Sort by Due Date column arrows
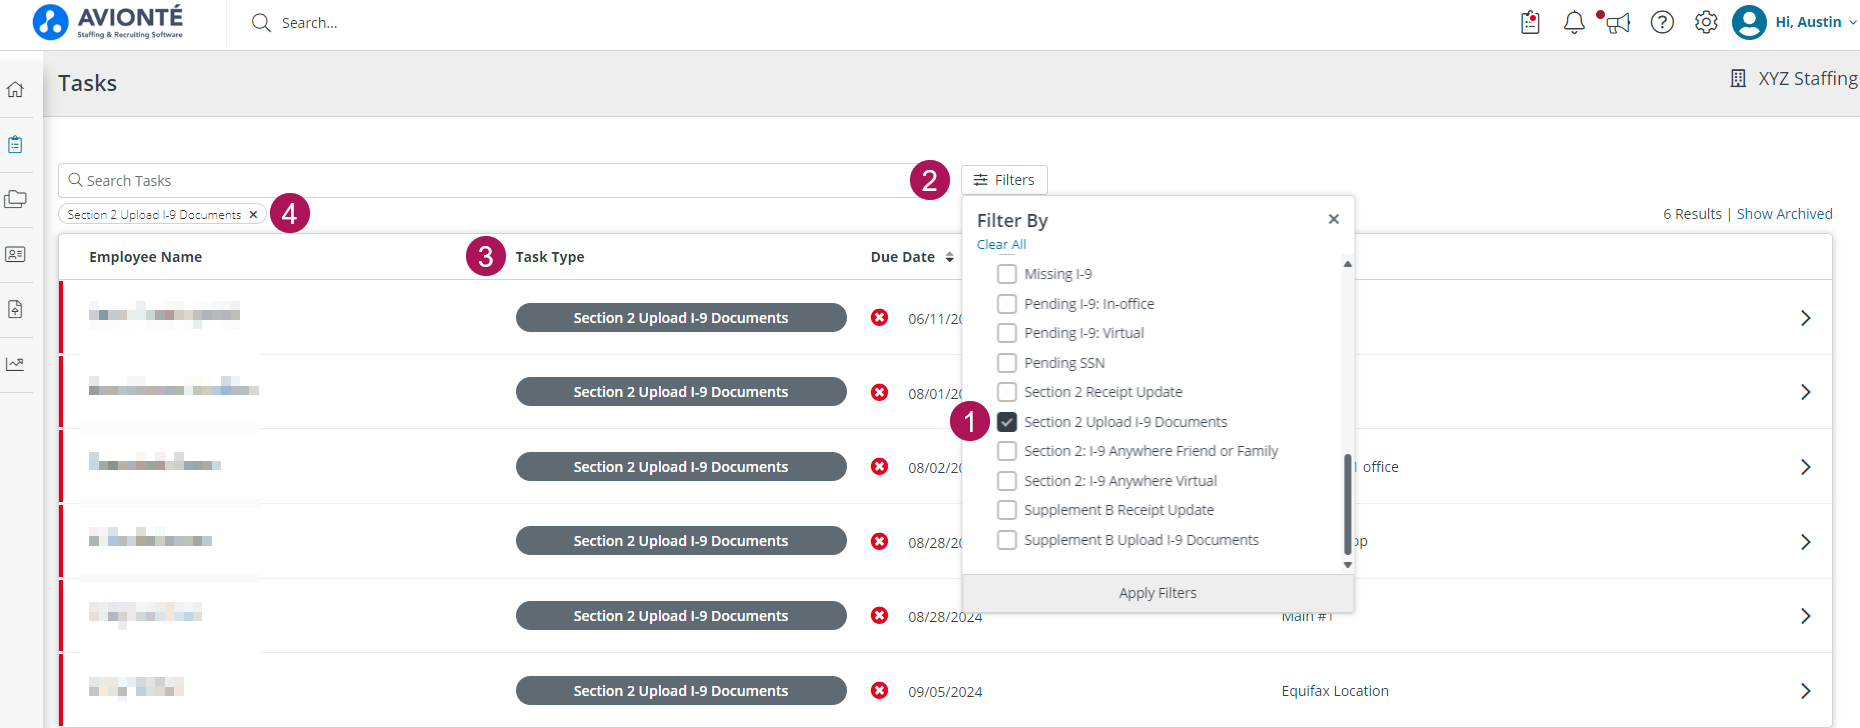 coord(949,257)
